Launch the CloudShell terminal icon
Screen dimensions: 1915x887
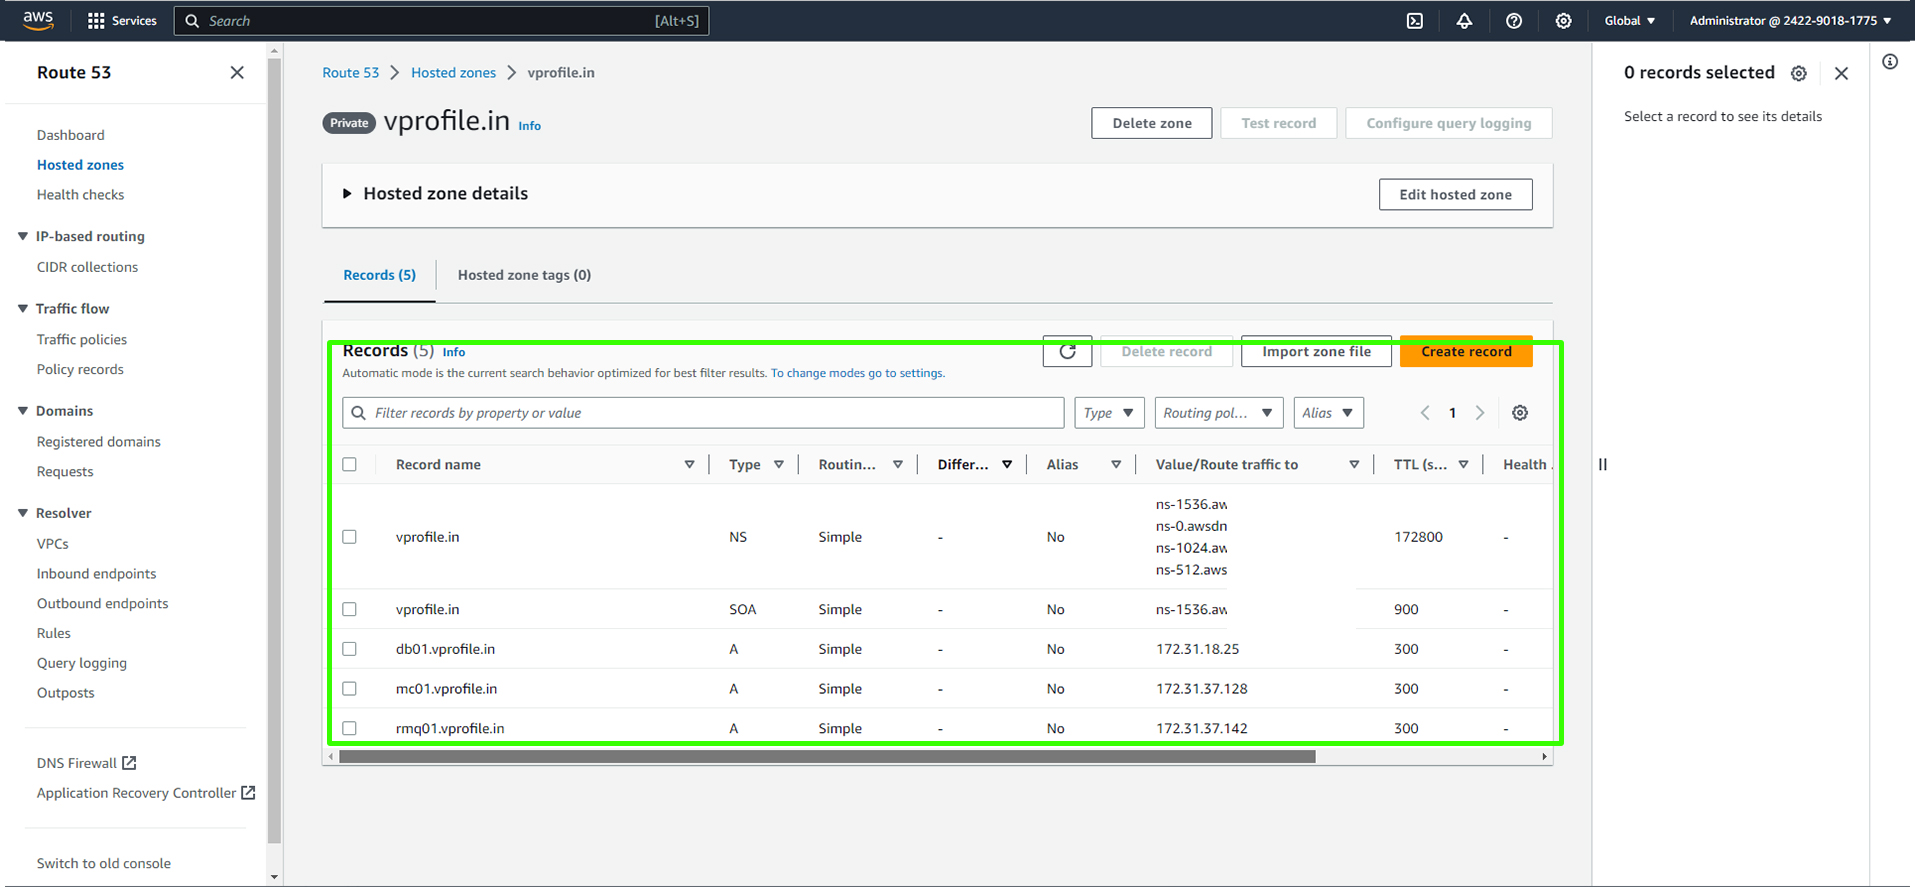(x=1414, y=20)
